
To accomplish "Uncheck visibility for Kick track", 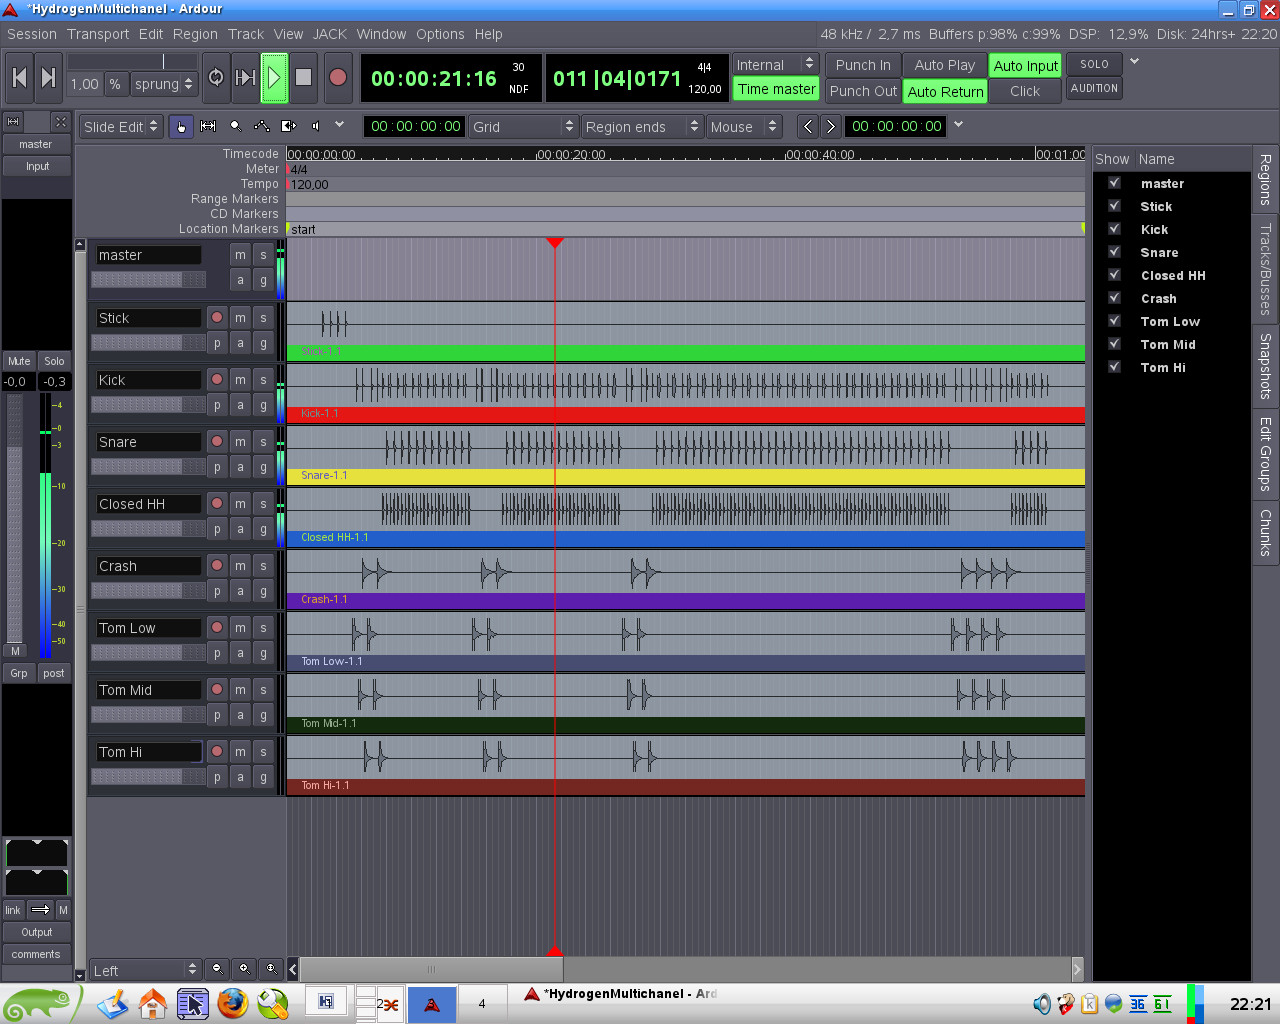I will (1114, 229).
